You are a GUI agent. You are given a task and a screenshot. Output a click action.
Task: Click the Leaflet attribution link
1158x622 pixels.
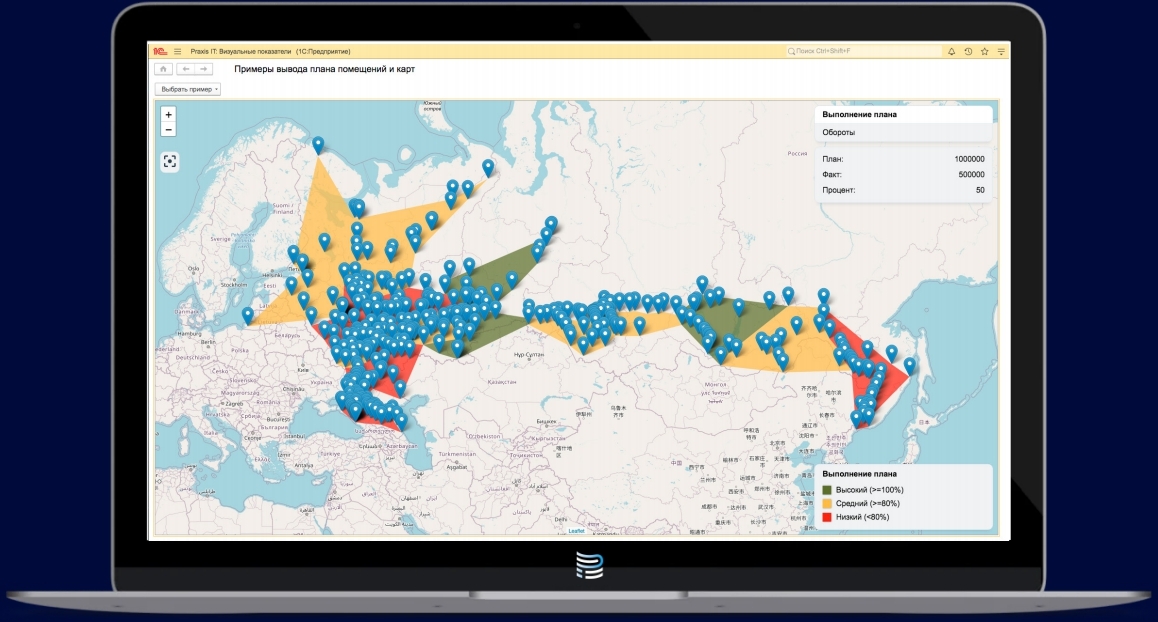[577, 531]
